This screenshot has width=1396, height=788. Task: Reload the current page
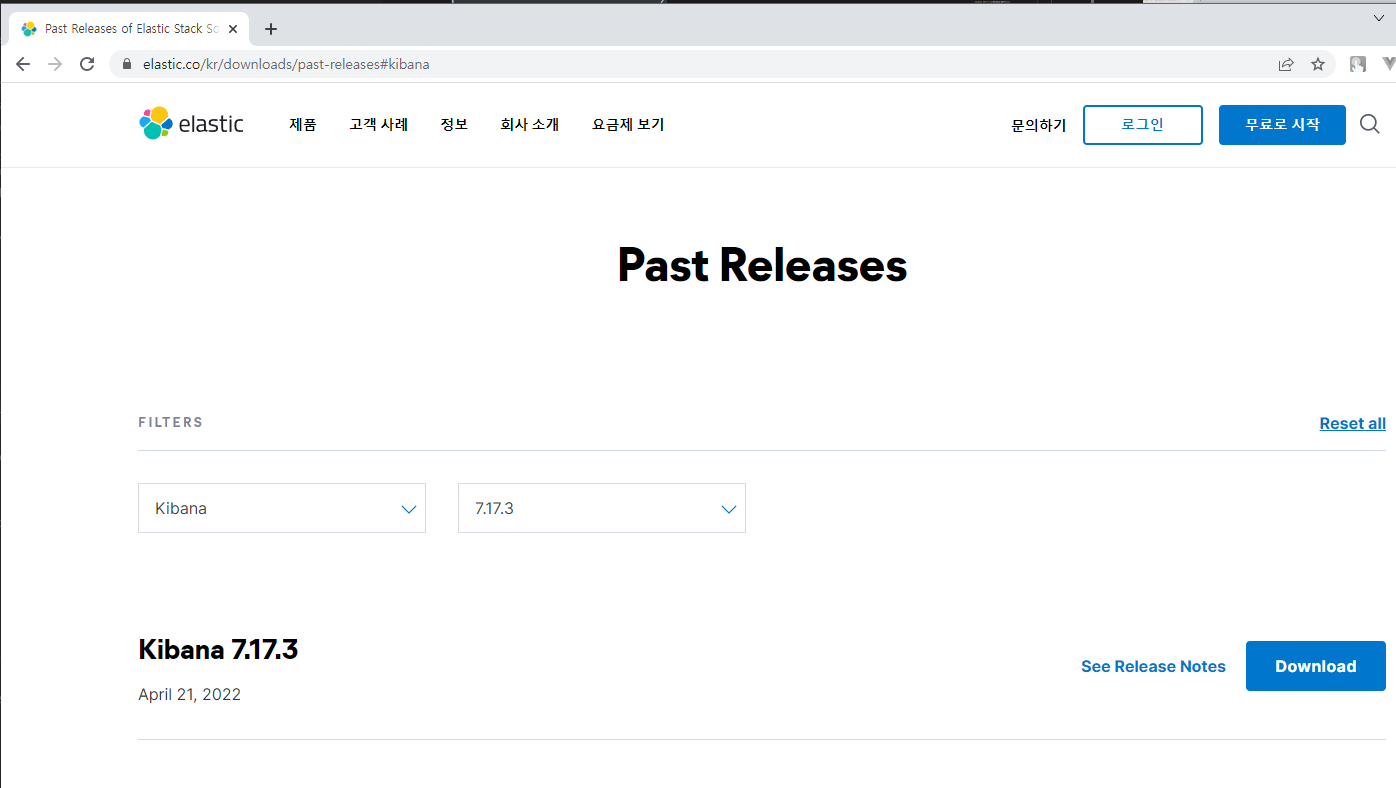click(87, 64)
